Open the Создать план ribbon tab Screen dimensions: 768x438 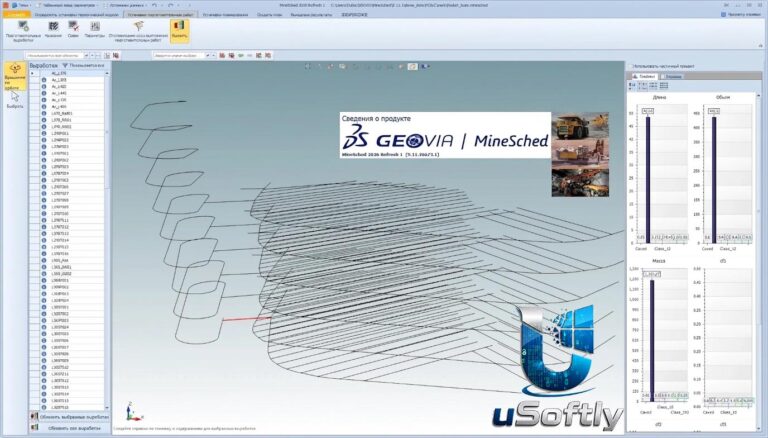[x=269, y=15]
